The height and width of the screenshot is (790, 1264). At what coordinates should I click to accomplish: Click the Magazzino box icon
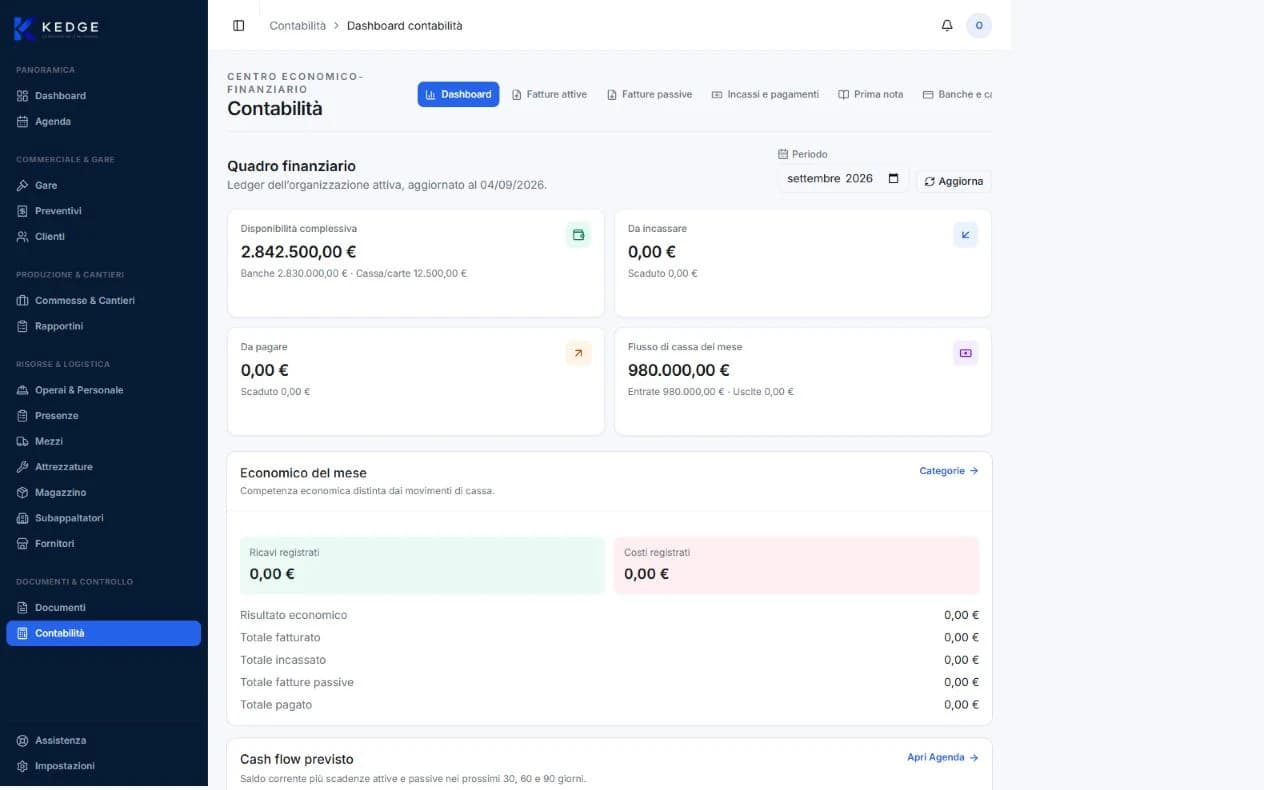[23, 493]
